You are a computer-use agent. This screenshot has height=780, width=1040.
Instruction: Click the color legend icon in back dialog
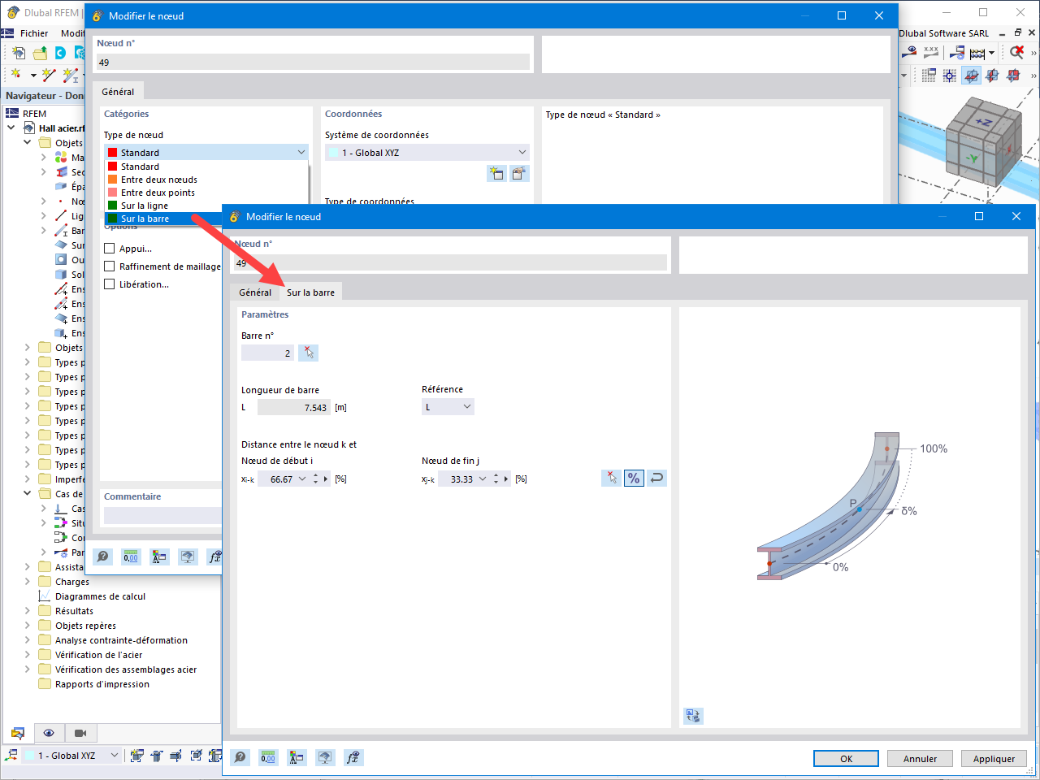159,556
